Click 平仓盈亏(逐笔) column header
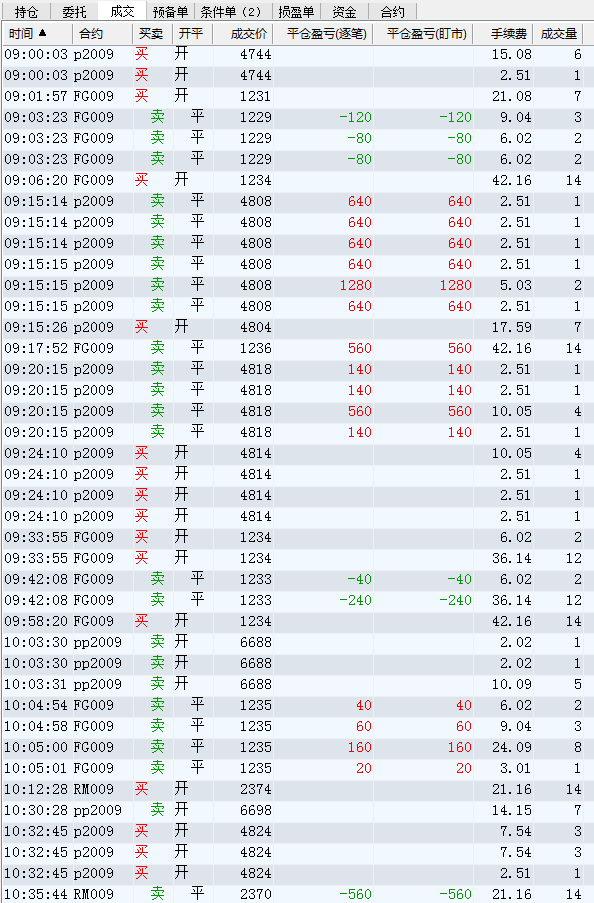Image resolution: width=594 pixels, height=903 pixels. pos(323,34)
